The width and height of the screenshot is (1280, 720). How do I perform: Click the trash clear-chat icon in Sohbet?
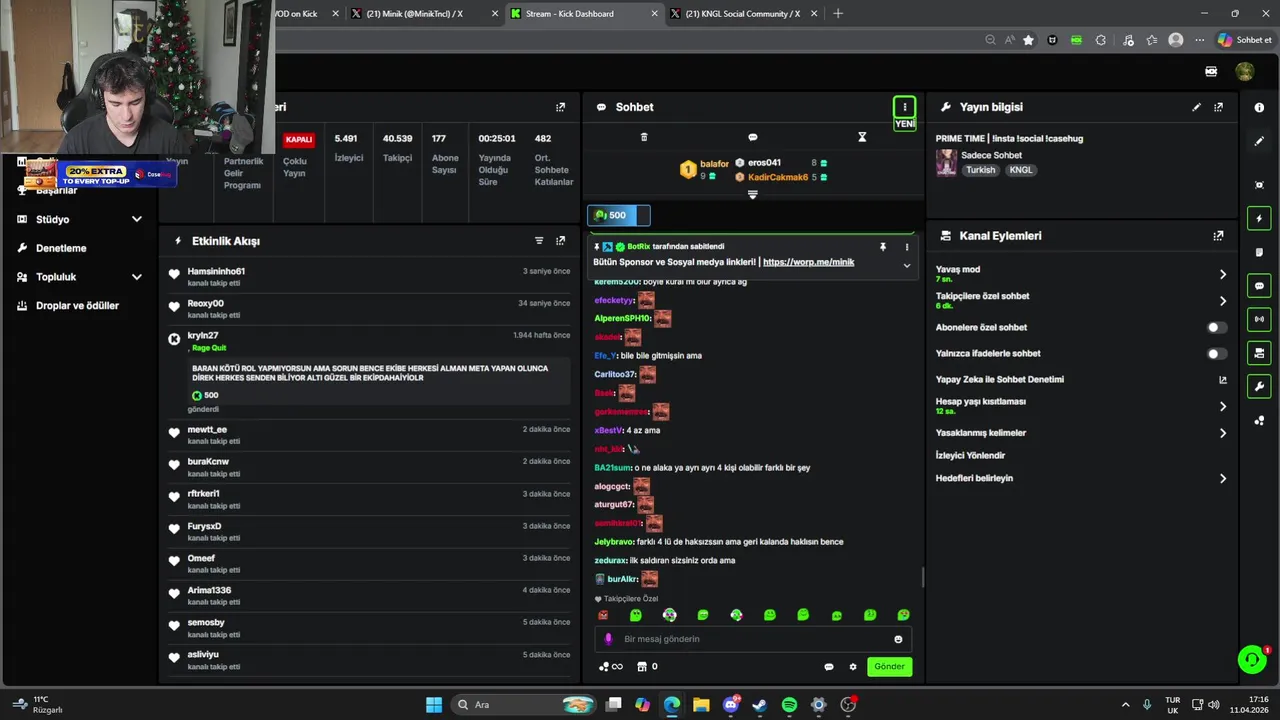point(644,137)
